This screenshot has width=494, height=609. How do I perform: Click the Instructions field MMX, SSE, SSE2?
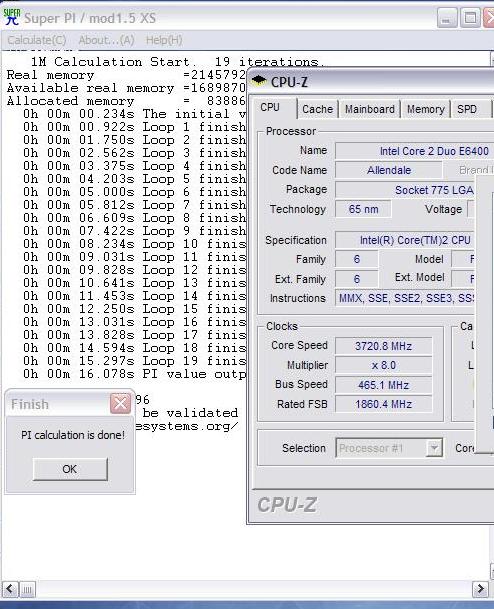(405, 298)
